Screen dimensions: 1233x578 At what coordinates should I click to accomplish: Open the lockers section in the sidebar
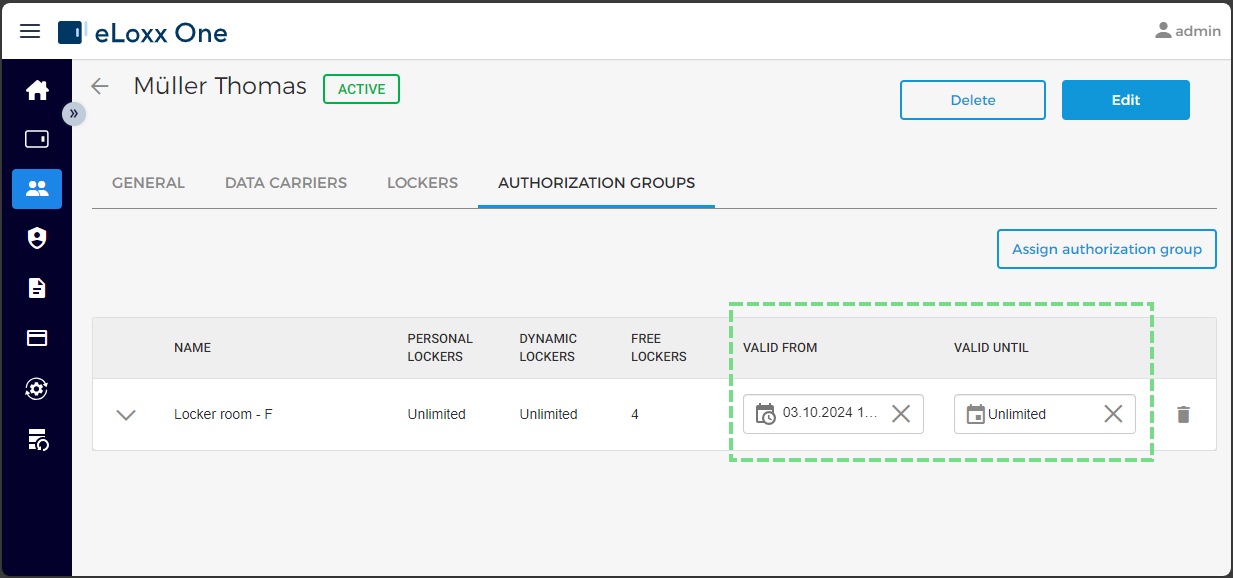[37, 139]
